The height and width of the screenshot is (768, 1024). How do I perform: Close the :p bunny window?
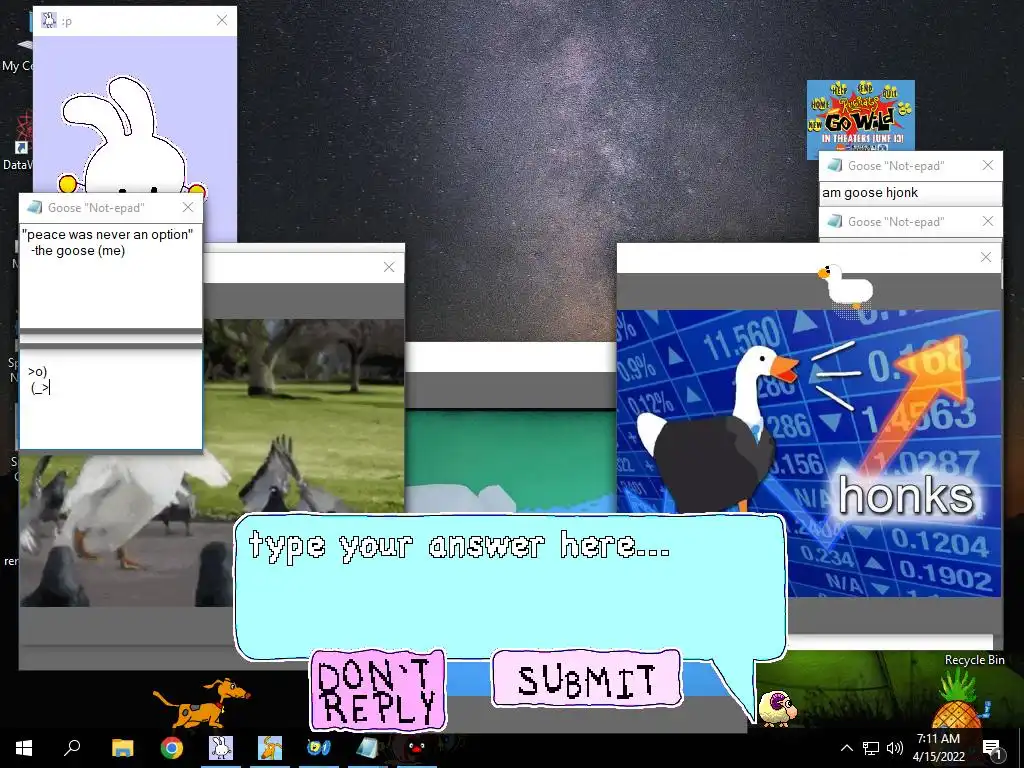[222, 20]
